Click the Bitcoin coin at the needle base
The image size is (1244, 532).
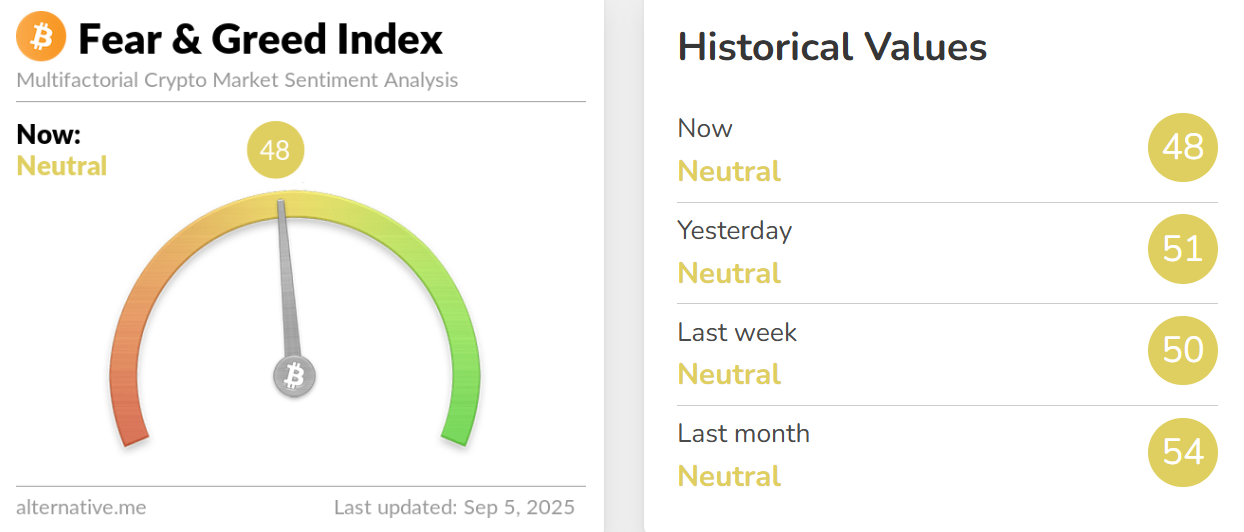[294, 377]
